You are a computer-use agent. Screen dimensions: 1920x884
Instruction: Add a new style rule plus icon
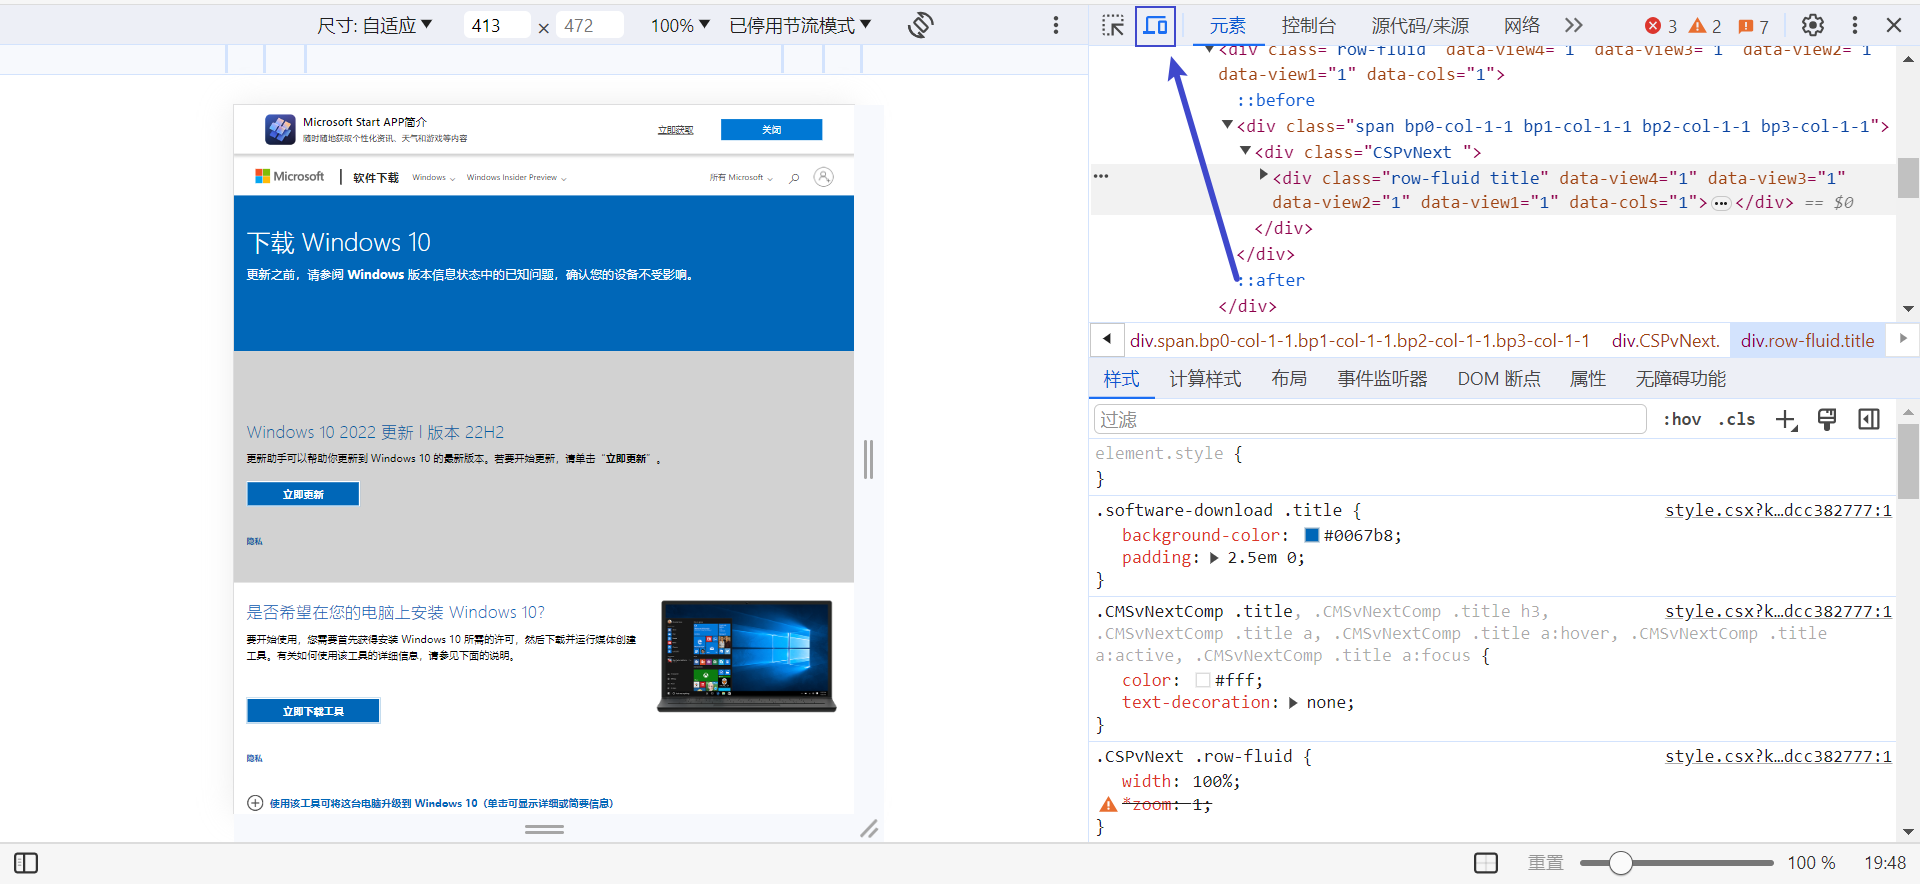tap(1786, 420)
